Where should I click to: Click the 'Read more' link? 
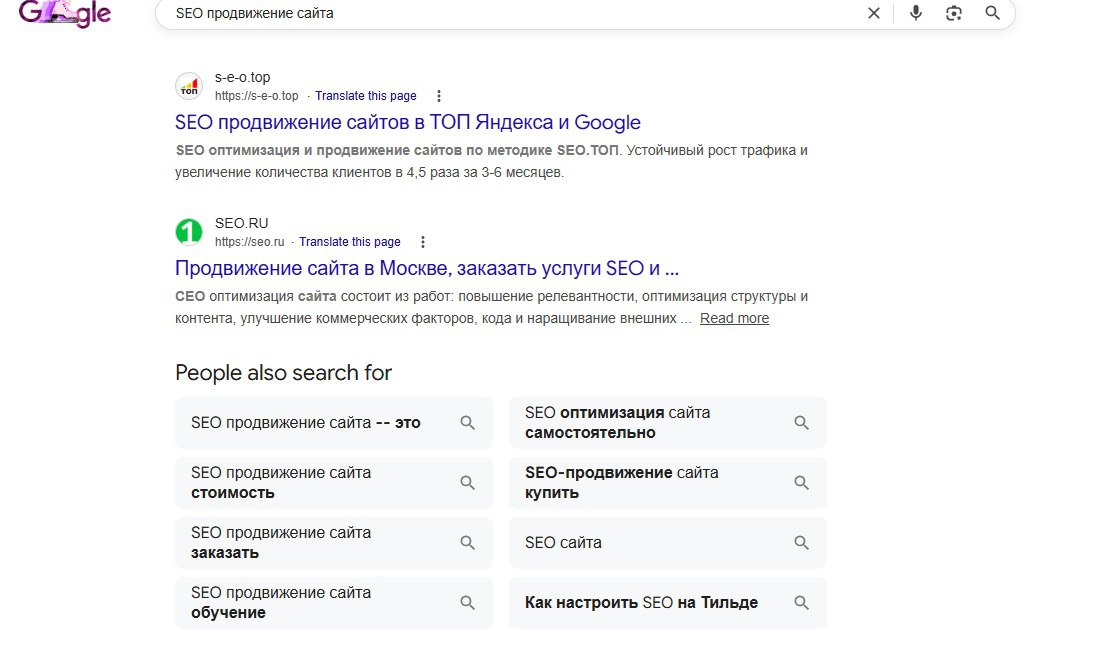pos(735,318)
